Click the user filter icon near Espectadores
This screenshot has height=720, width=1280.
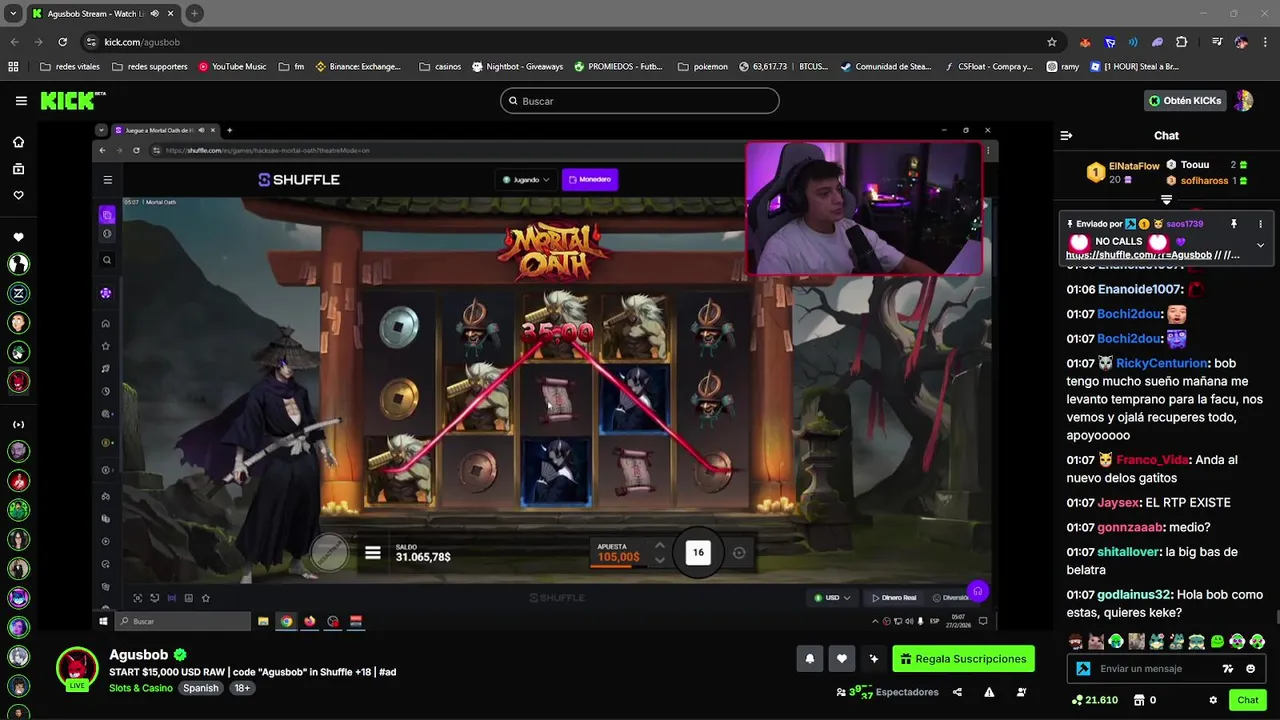coord(1021,692)
